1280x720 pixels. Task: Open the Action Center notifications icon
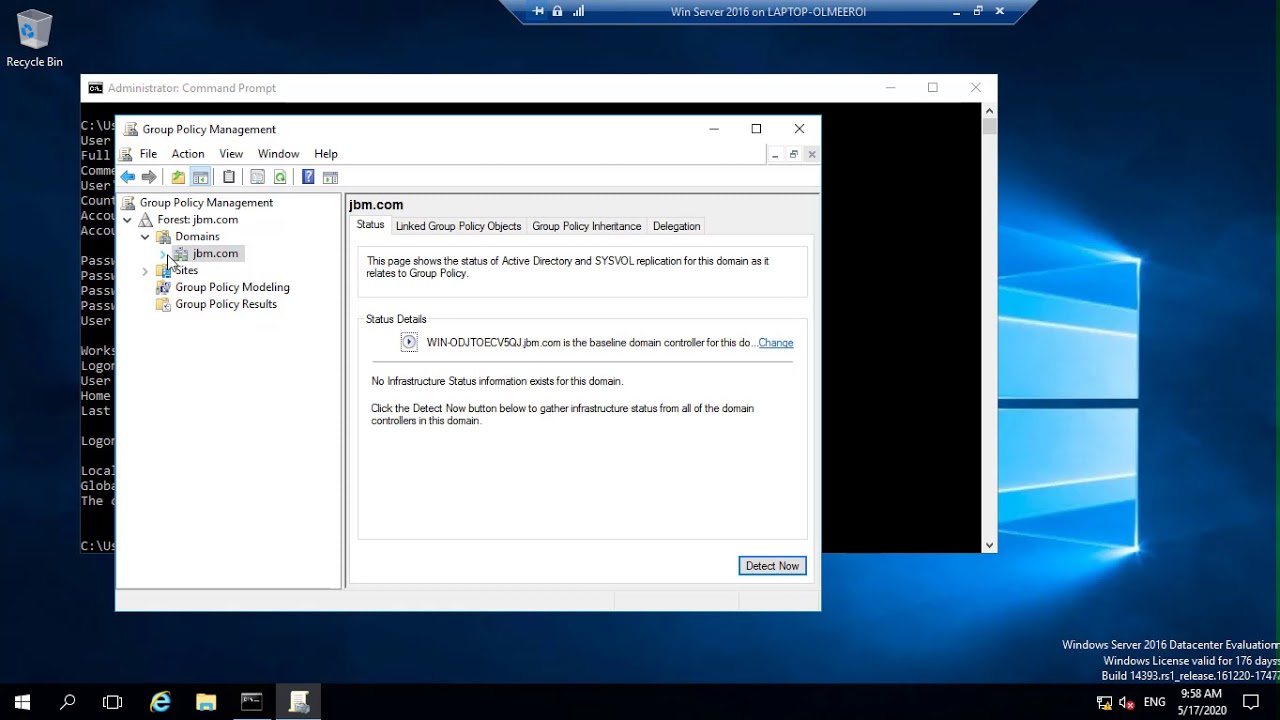pos(1251,702)
